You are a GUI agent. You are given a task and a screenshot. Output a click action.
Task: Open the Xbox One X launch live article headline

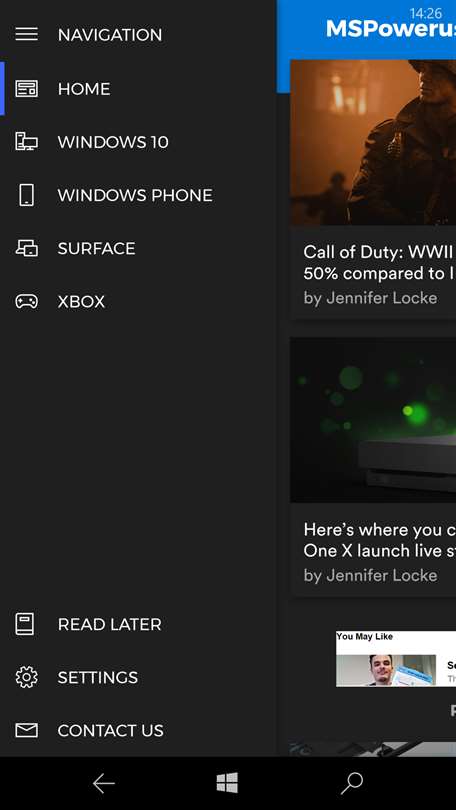click(380, 540)
